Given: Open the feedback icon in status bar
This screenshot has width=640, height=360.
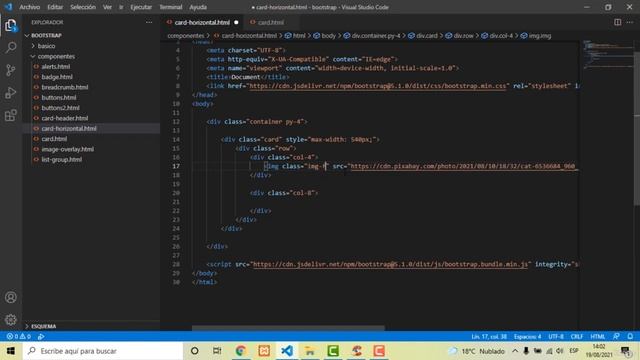Looking at the screenshot, I should pos(616,336).
